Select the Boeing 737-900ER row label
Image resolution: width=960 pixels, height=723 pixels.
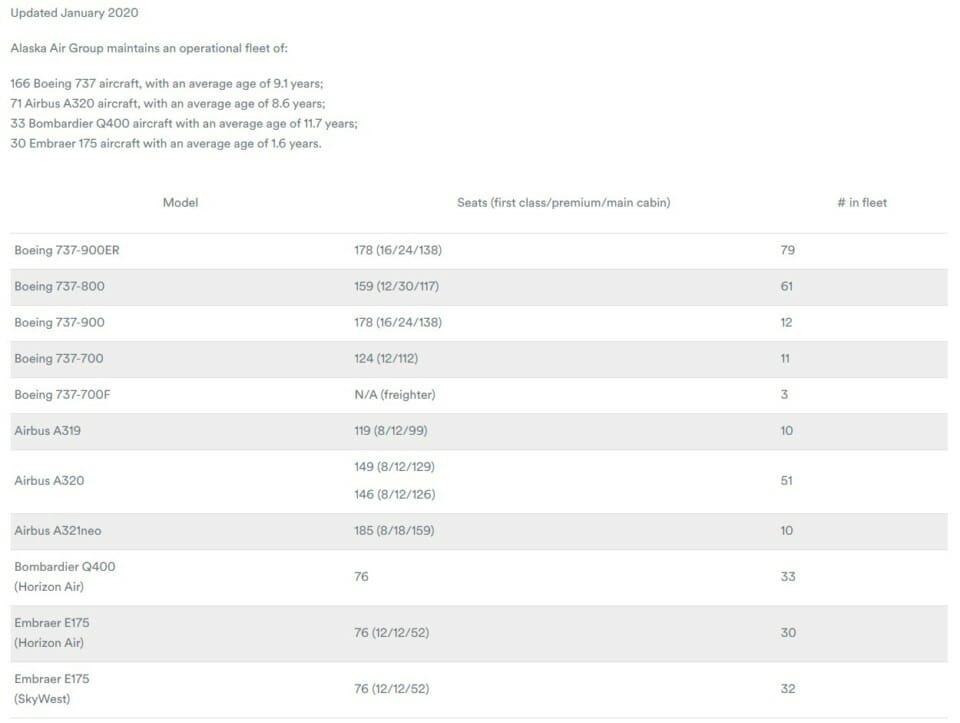pyautogui.click(x=67, y=250)
